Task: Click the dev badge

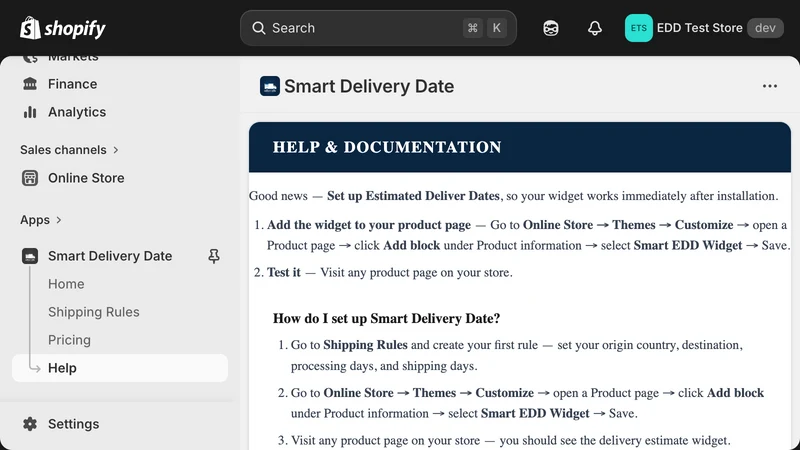Action: (765, 28)
